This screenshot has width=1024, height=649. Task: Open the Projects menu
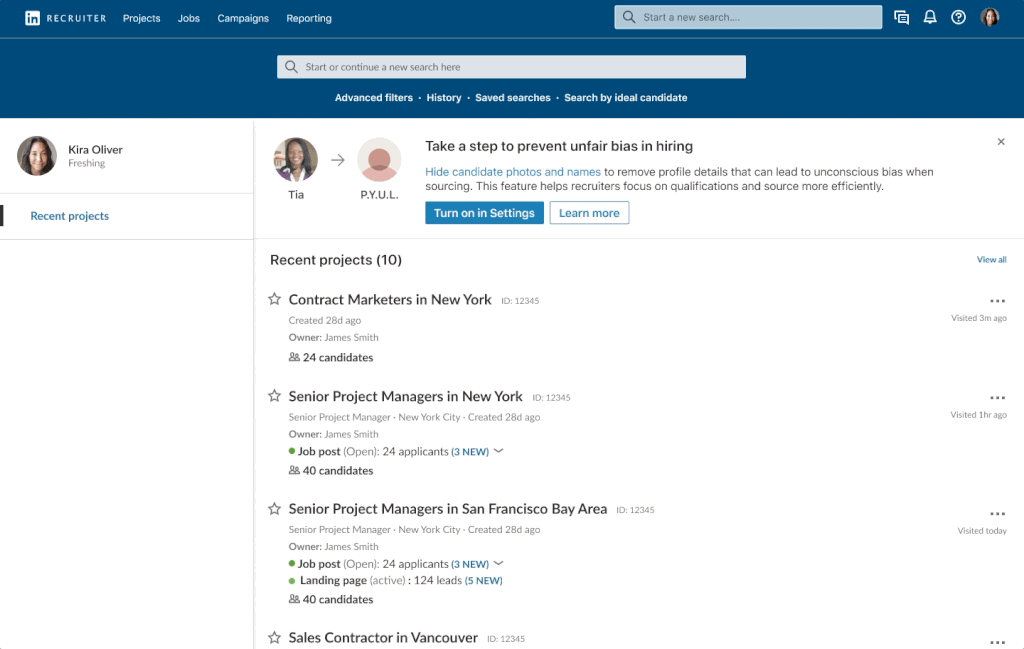[141, 18]
